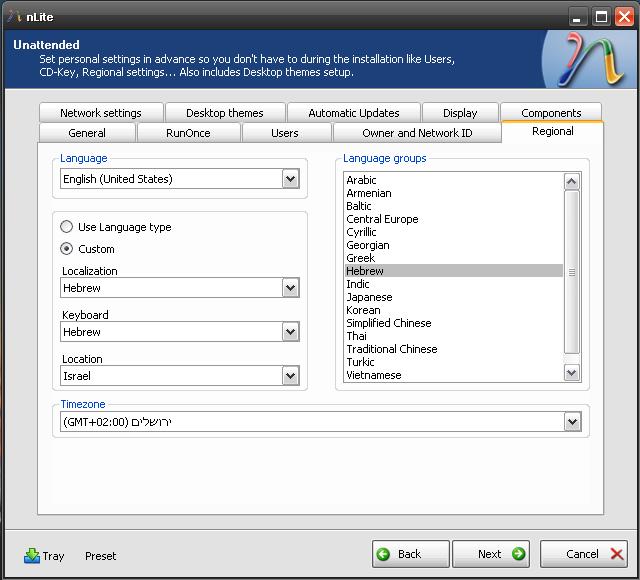Click the highlighted Hebrew language group

click(x=454, y=271)
